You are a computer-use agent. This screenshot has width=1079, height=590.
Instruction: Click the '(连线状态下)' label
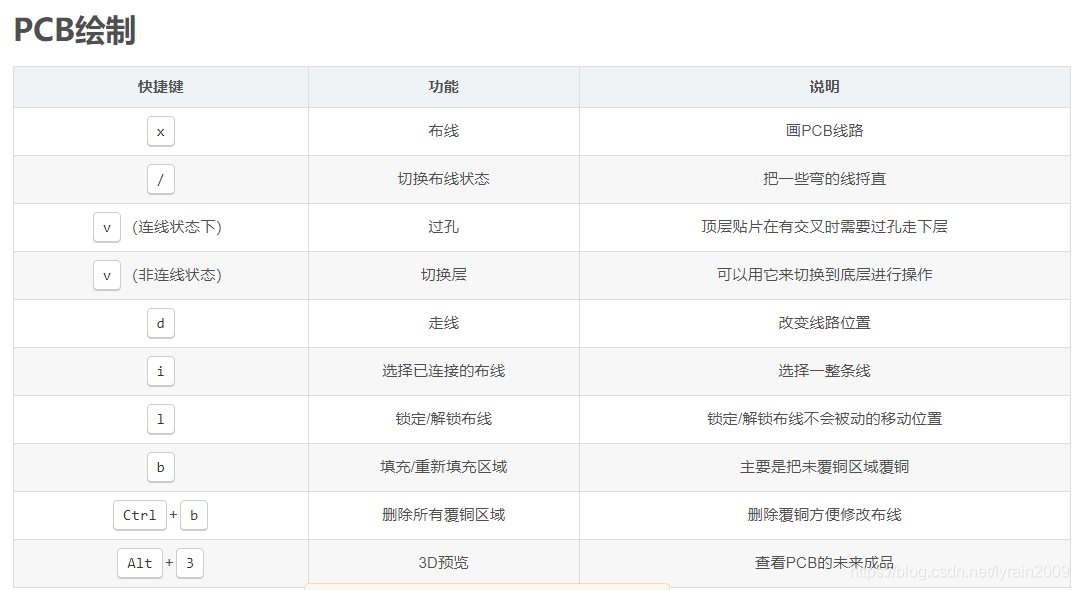tap(177, 227)
